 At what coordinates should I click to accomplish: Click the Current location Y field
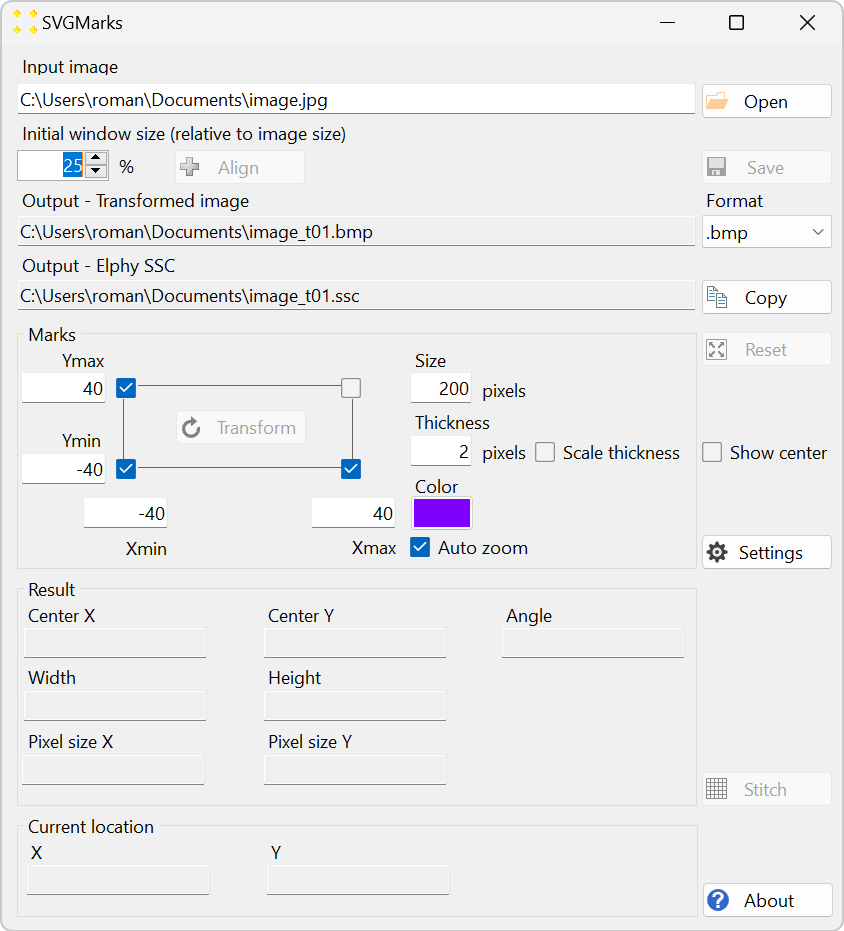point(358,880)
